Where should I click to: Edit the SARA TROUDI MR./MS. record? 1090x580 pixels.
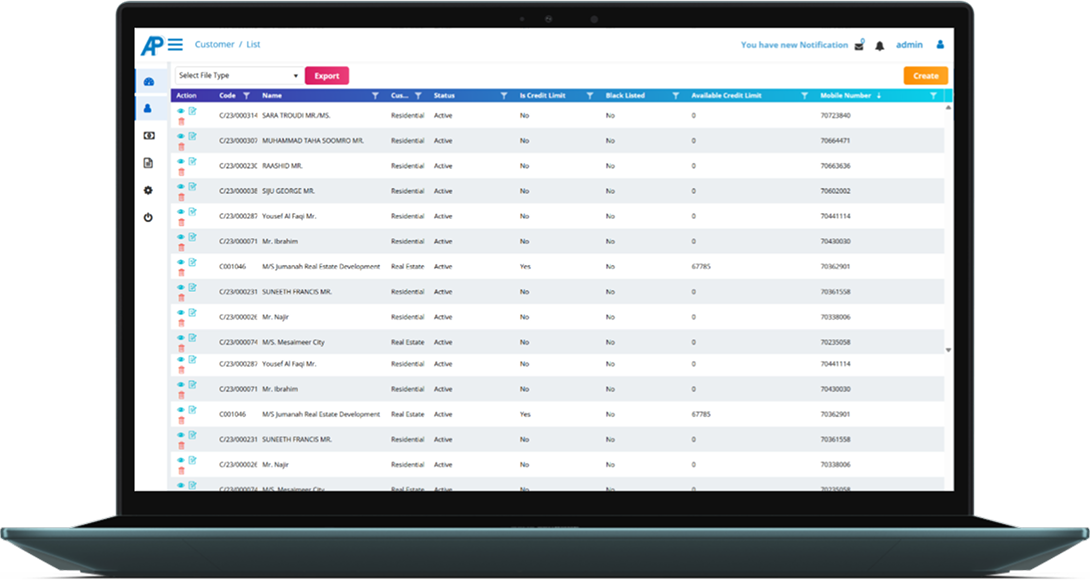[192, 111]
